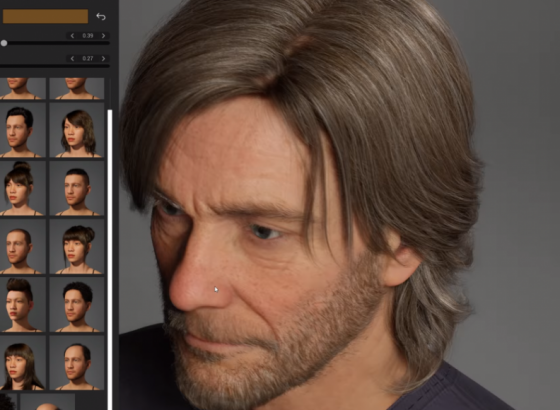Open the brown hair color swatch
This screenshot has width=560, height=410.
pyautogui.click(x=45, y=16)
